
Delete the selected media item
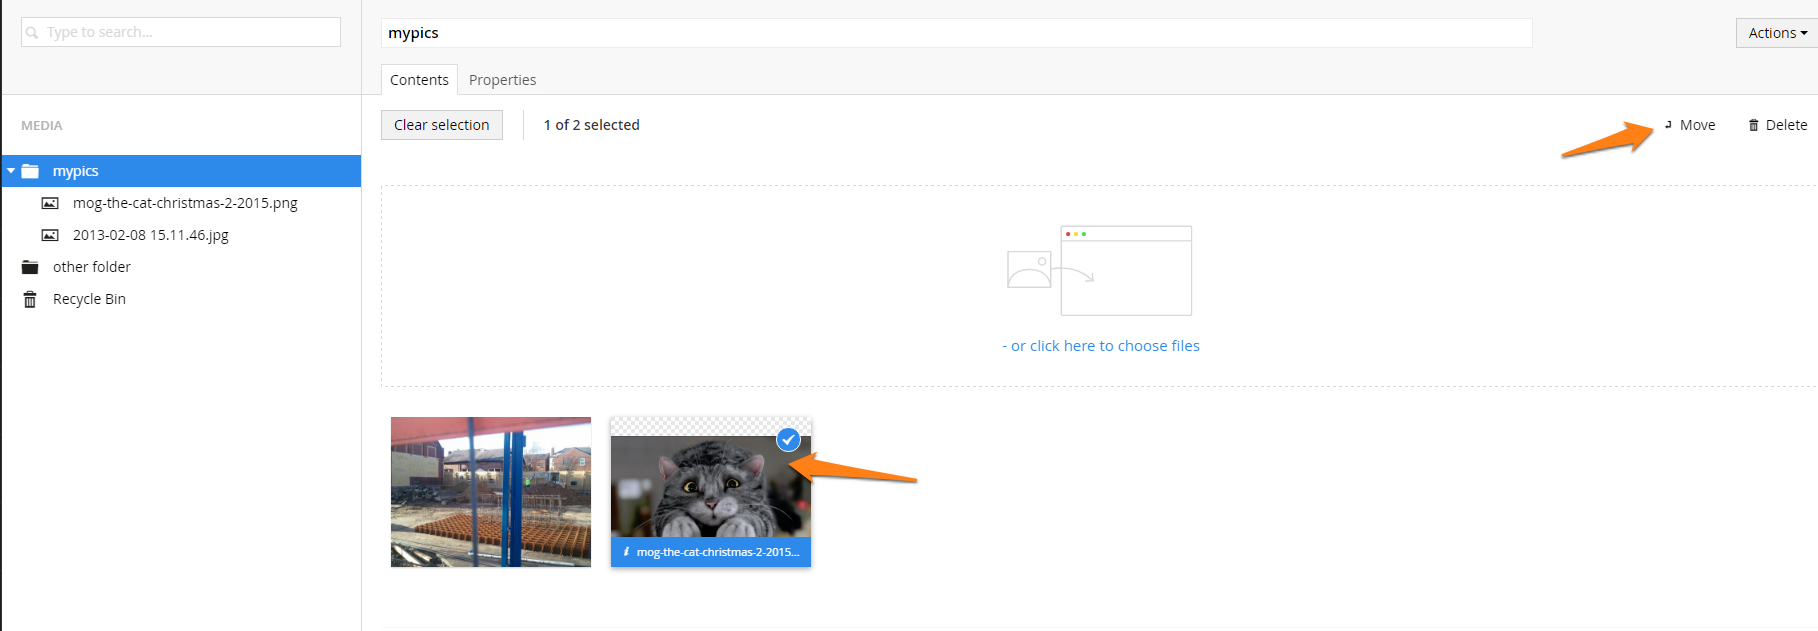[x=1777, y=125]
